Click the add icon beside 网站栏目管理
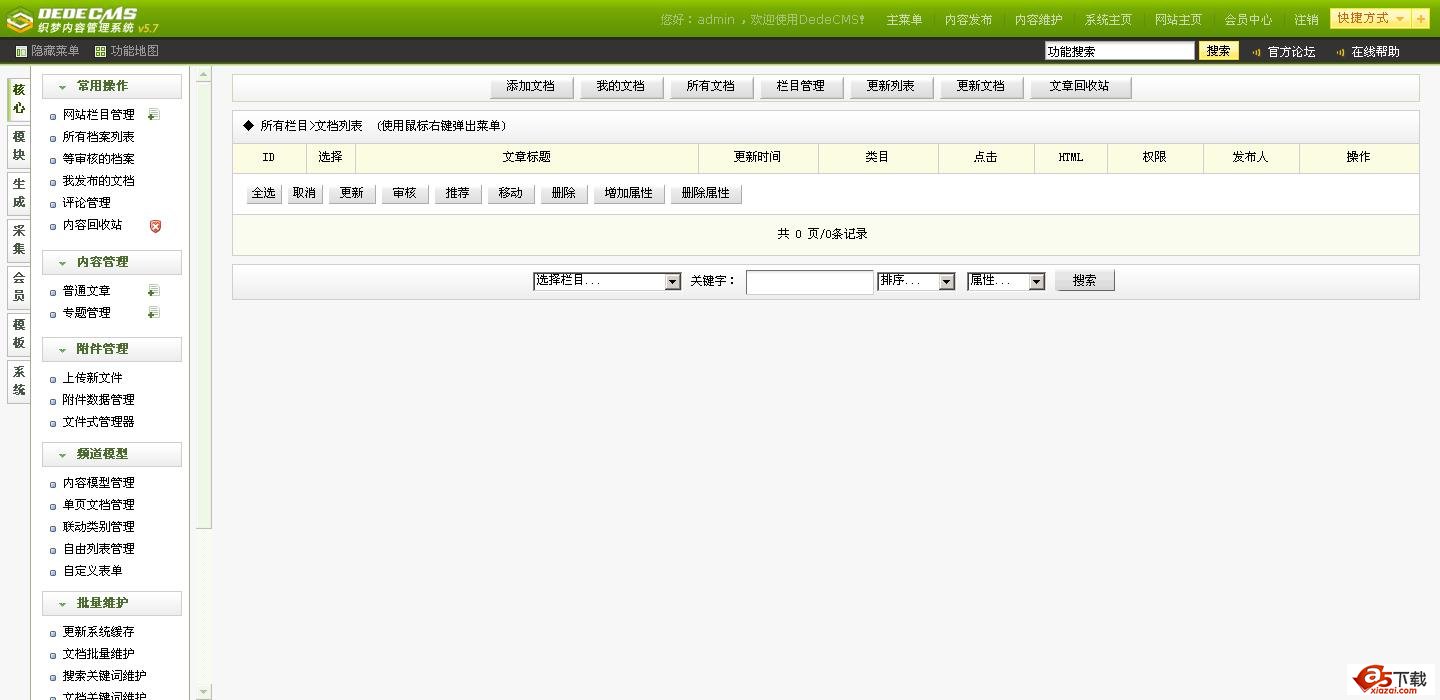The height and width of the screenshot is (700, 1440). (154, 115)
